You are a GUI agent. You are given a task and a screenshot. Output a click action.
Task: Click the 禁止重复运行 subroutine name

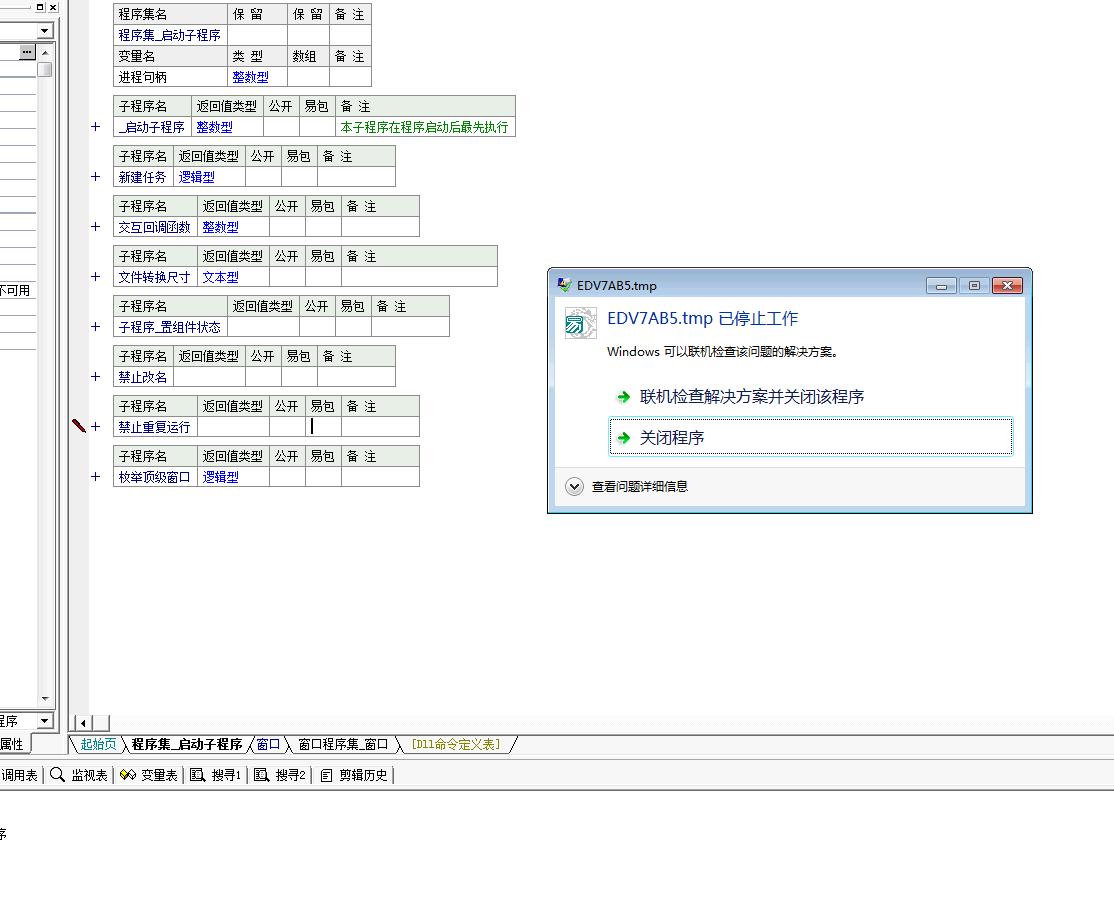point(154,427)
